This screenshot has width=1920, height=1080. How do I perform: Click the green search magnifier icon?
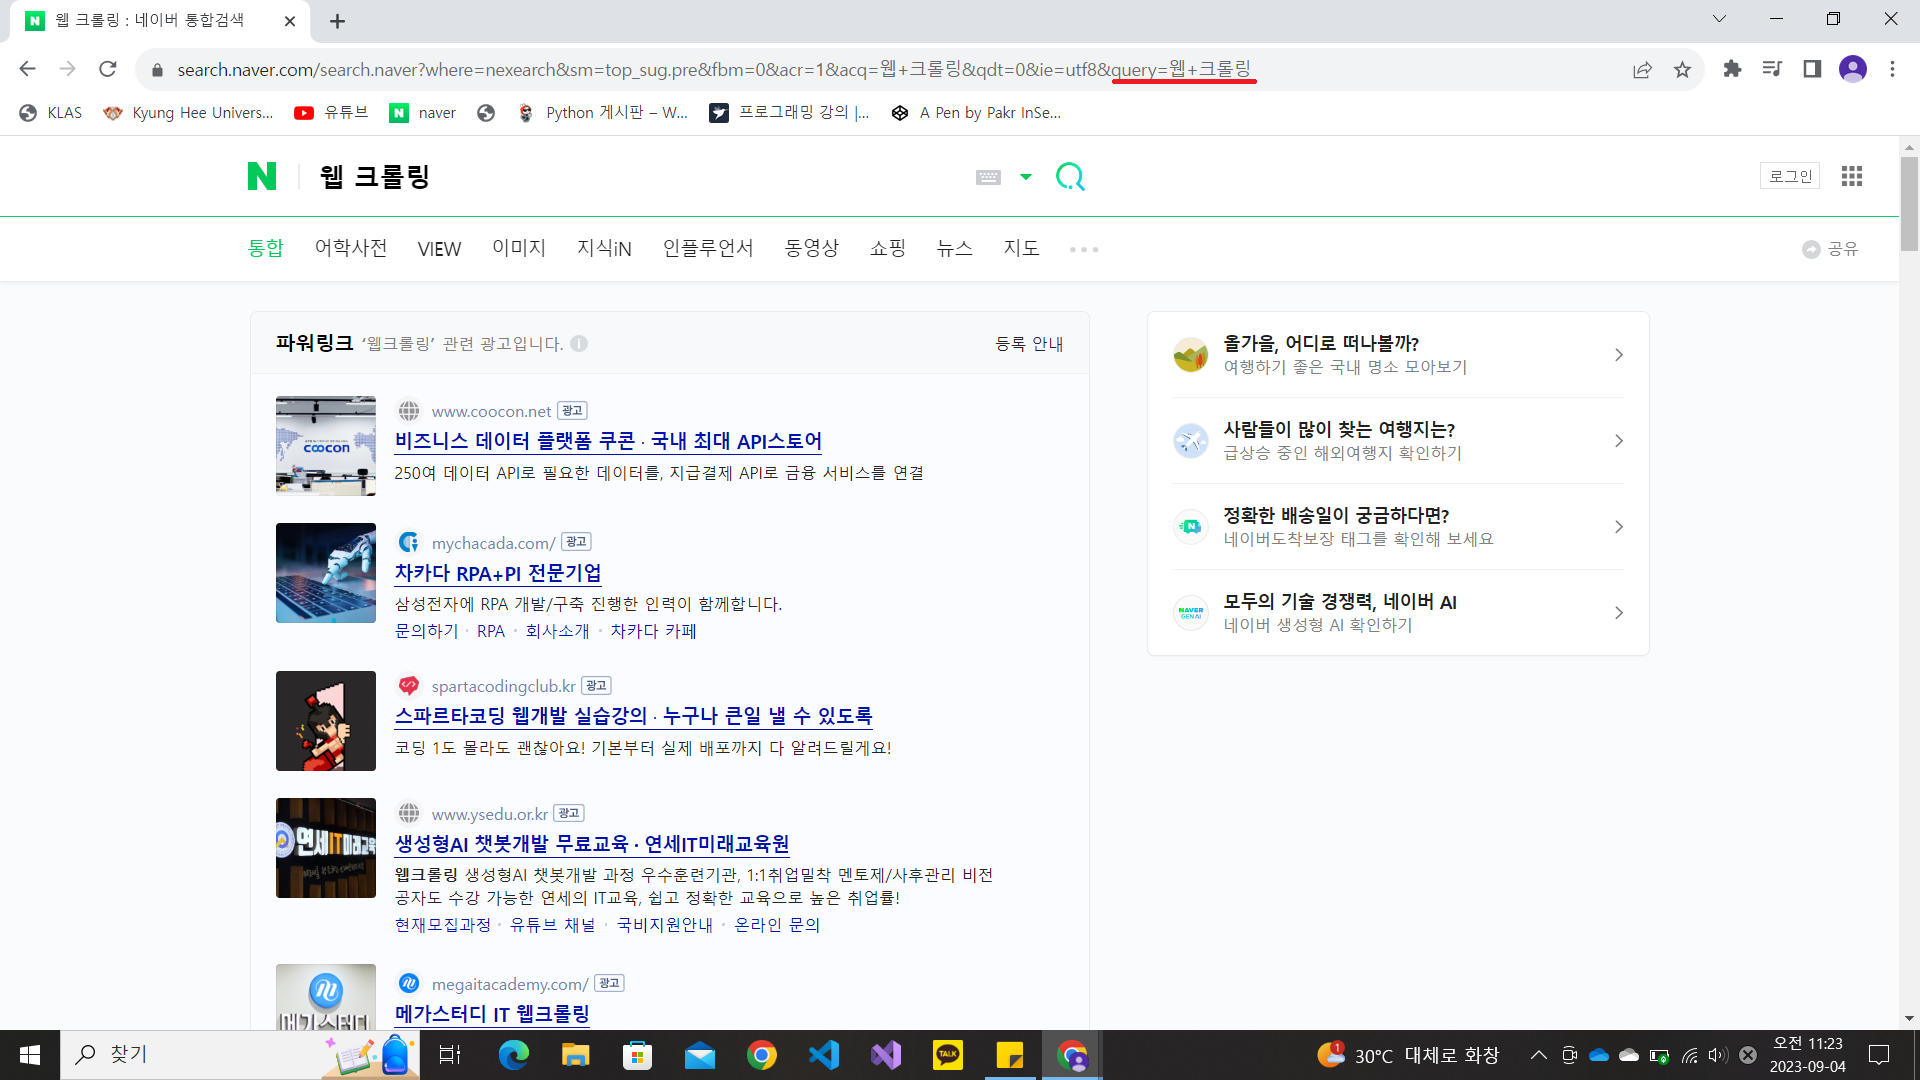[1070, 177]
